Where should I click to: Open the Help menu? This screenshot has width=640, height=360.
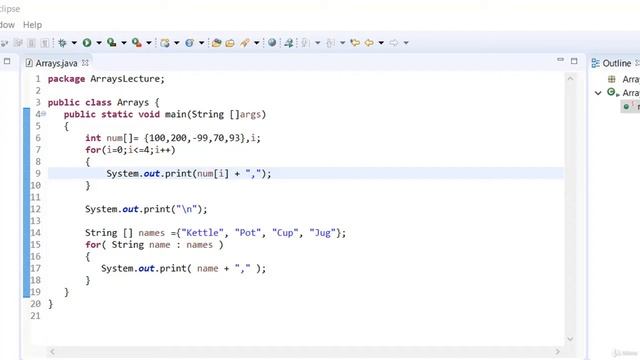click(32, 25)
